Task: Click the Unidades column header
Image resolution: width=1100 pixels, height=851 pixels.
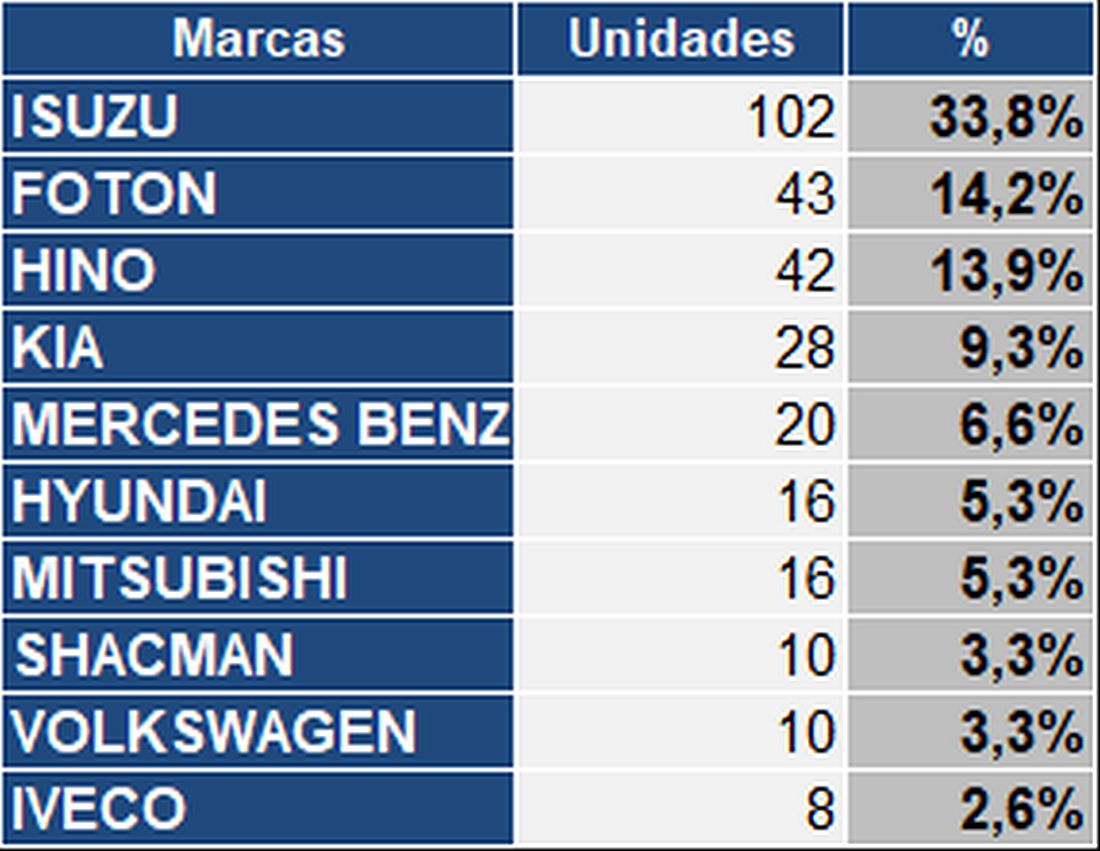Action: pyautogui.click(x=680, y=39)
